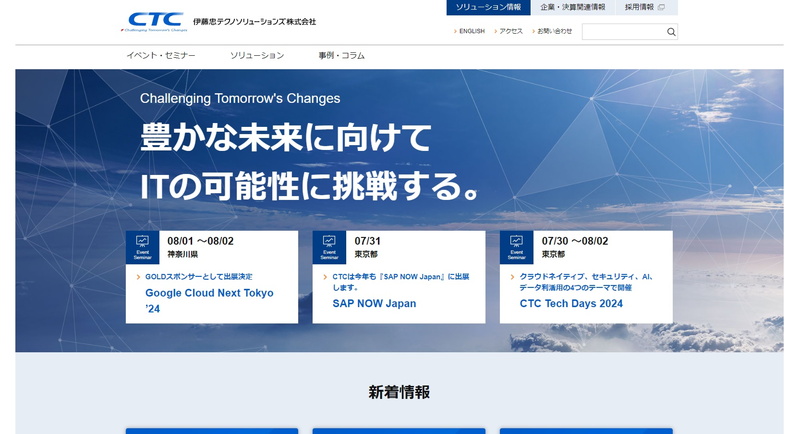Click the search magnifier icon
800x434 pixels.
tap(671, 32)
